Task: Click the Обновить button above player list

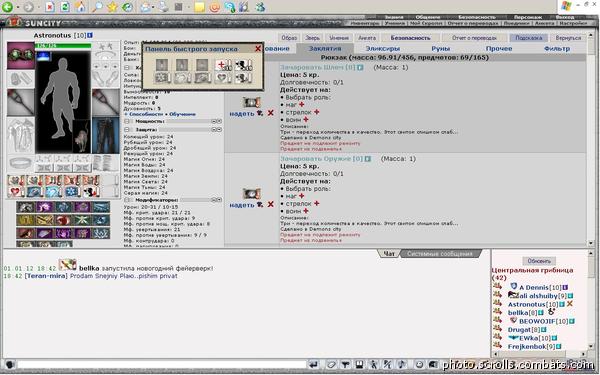Action: (x=539, y=261)
